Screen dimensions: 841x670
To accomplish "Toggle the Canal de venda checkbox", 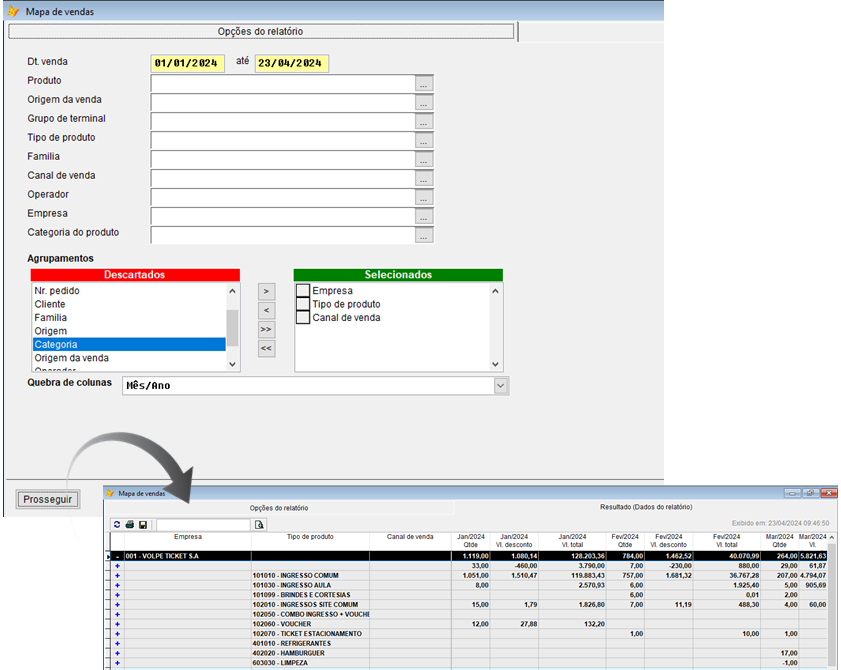I will pyautogui.click(x=303, y=318).
